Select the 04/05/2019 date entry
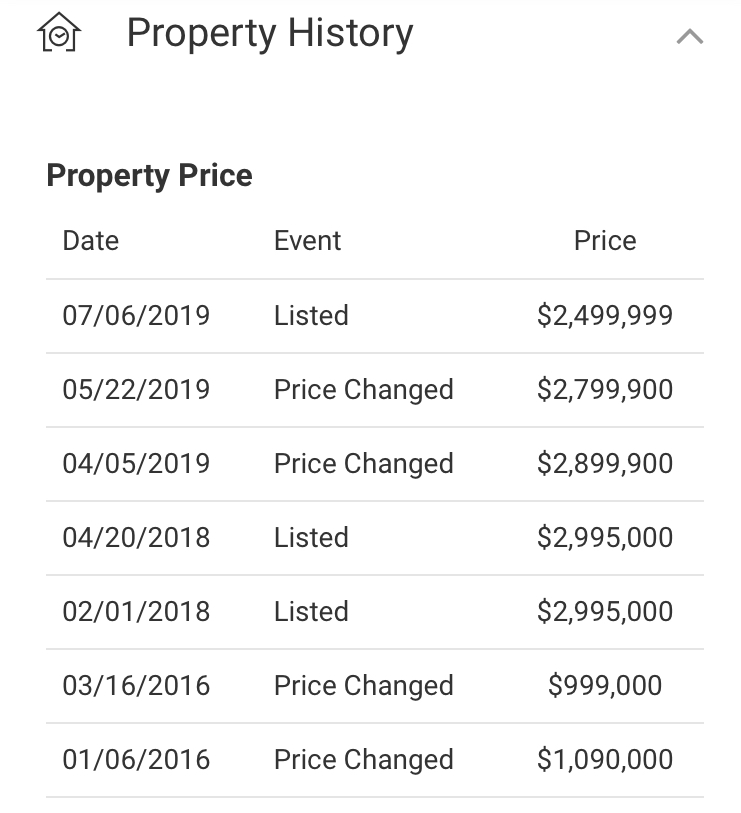 pos(136,464)
